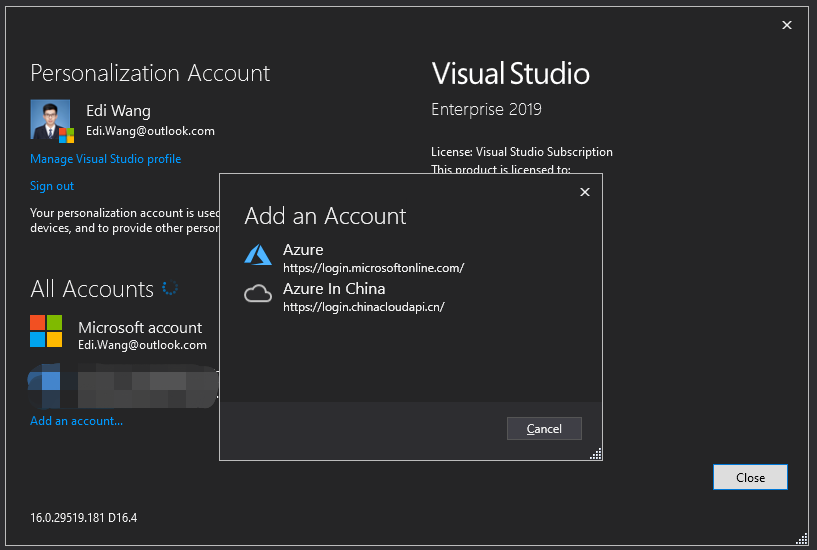Close the Add an Account dialog with X
Viewport: 817px width, 550px height.
[585, 192]
